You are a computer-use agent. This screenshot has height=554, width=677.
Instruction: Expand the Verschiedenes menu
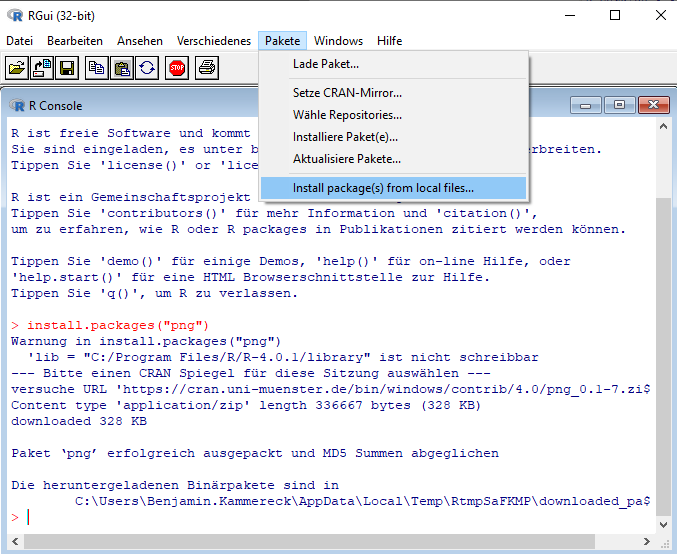click(x=214, y=41)
